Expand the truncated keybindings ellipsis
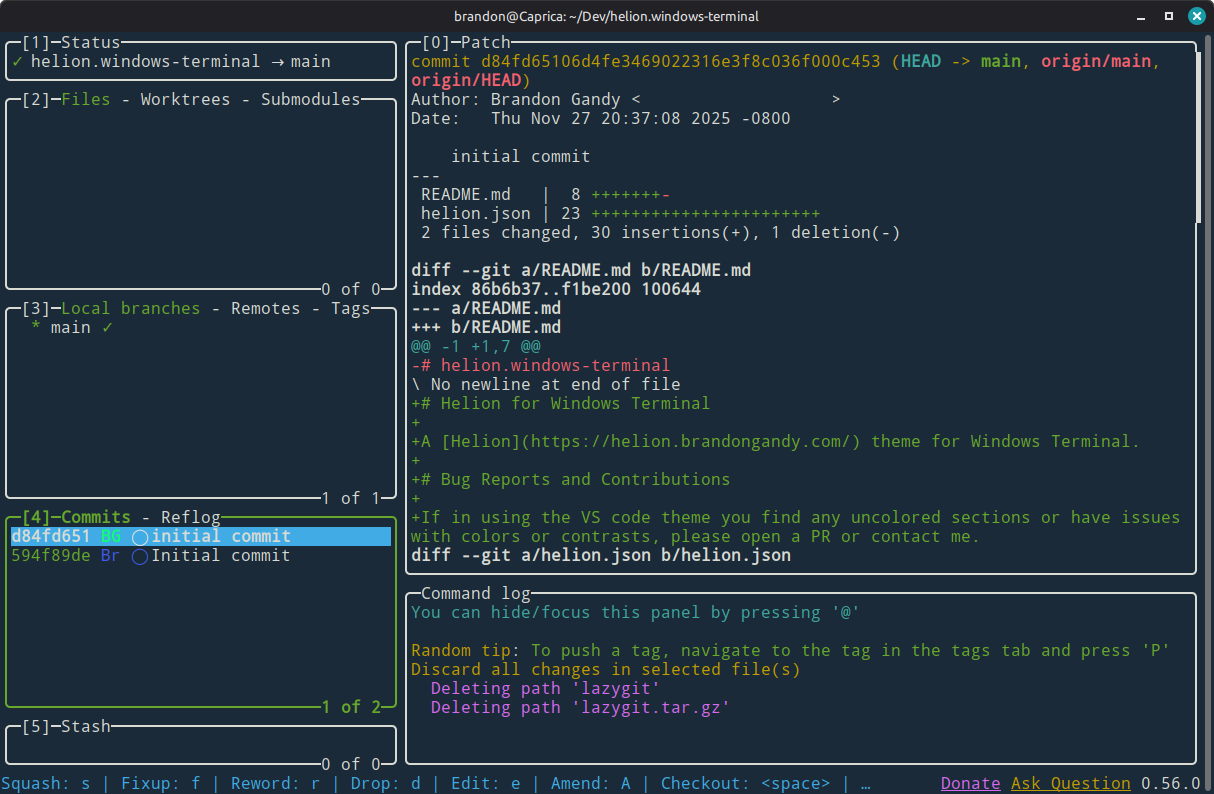This screenshot has height=794, width=1214. [865, 783]
